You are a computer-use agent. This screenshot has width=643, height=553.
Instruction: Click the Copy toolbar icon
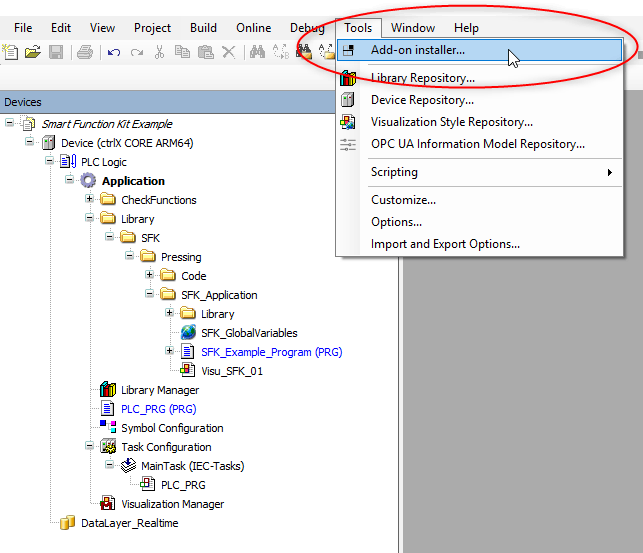pyautogui.click(x=182, y=52)
